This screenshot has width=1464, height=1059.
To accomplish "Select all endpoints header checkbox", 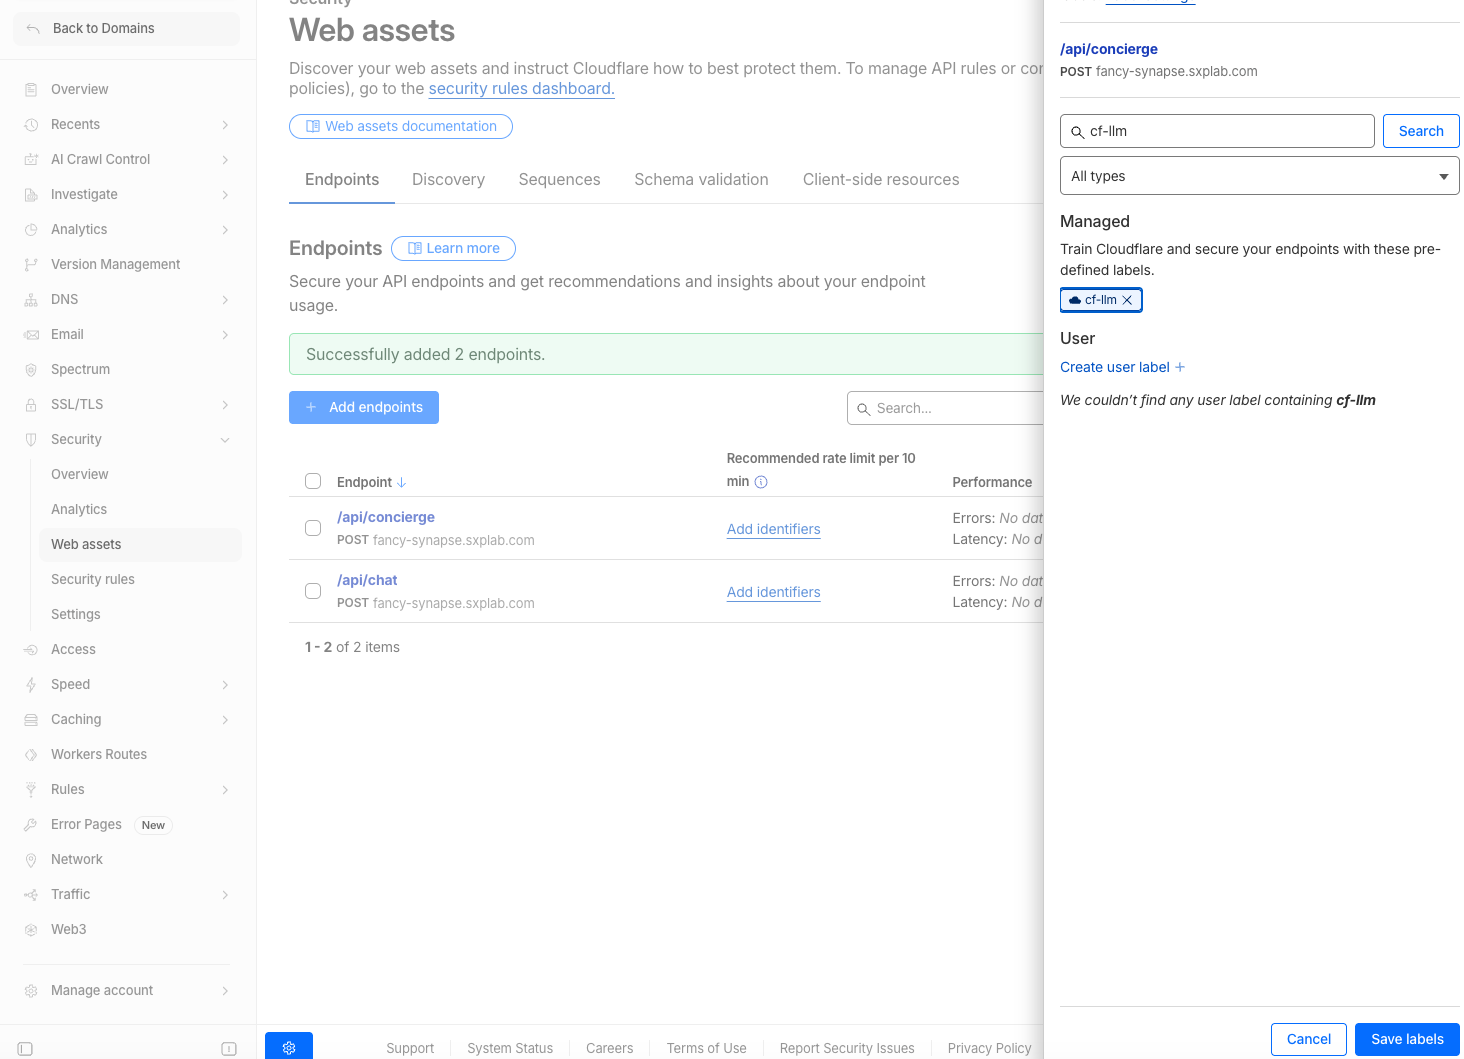I will tap(313, 481).
